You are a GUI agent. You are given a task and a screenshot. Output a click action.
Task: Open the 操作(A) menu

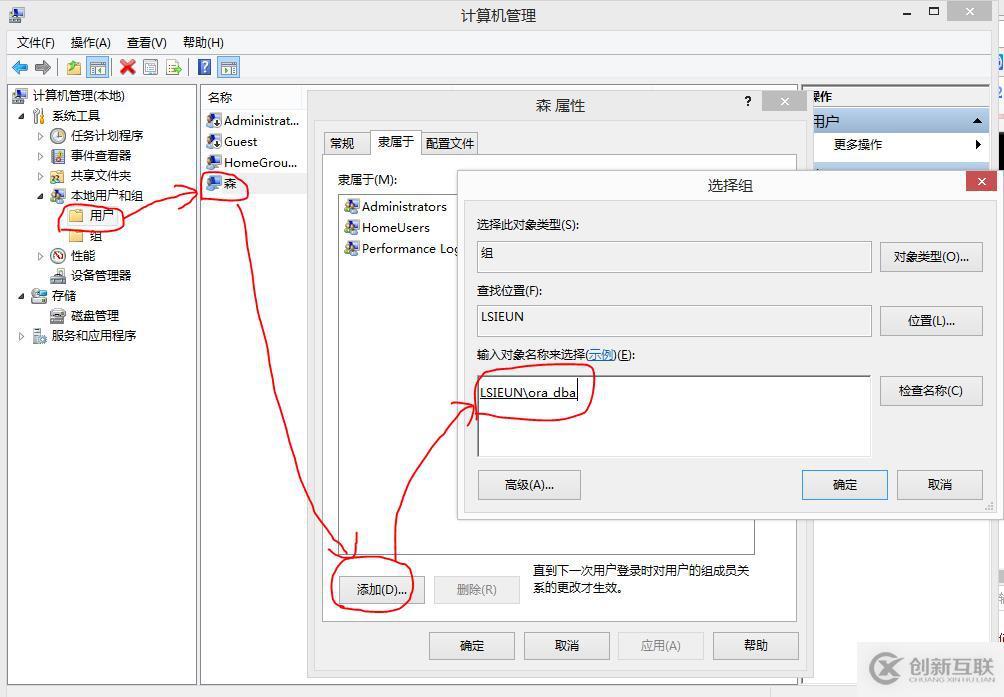pos(91,43)
